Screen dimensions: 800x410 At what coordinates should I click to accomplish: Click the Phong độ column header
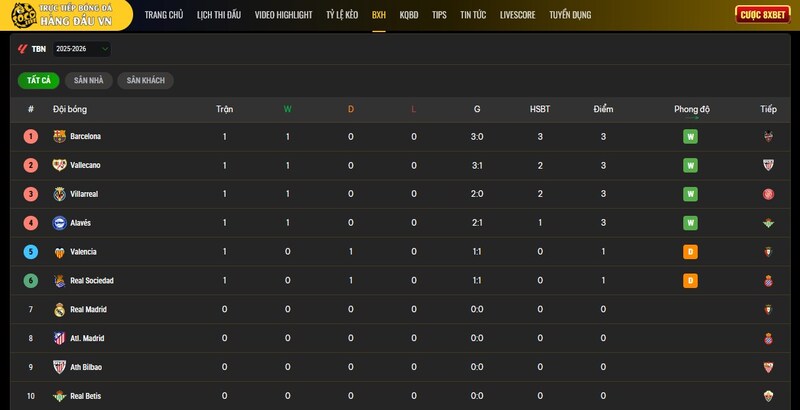[692, 109]
